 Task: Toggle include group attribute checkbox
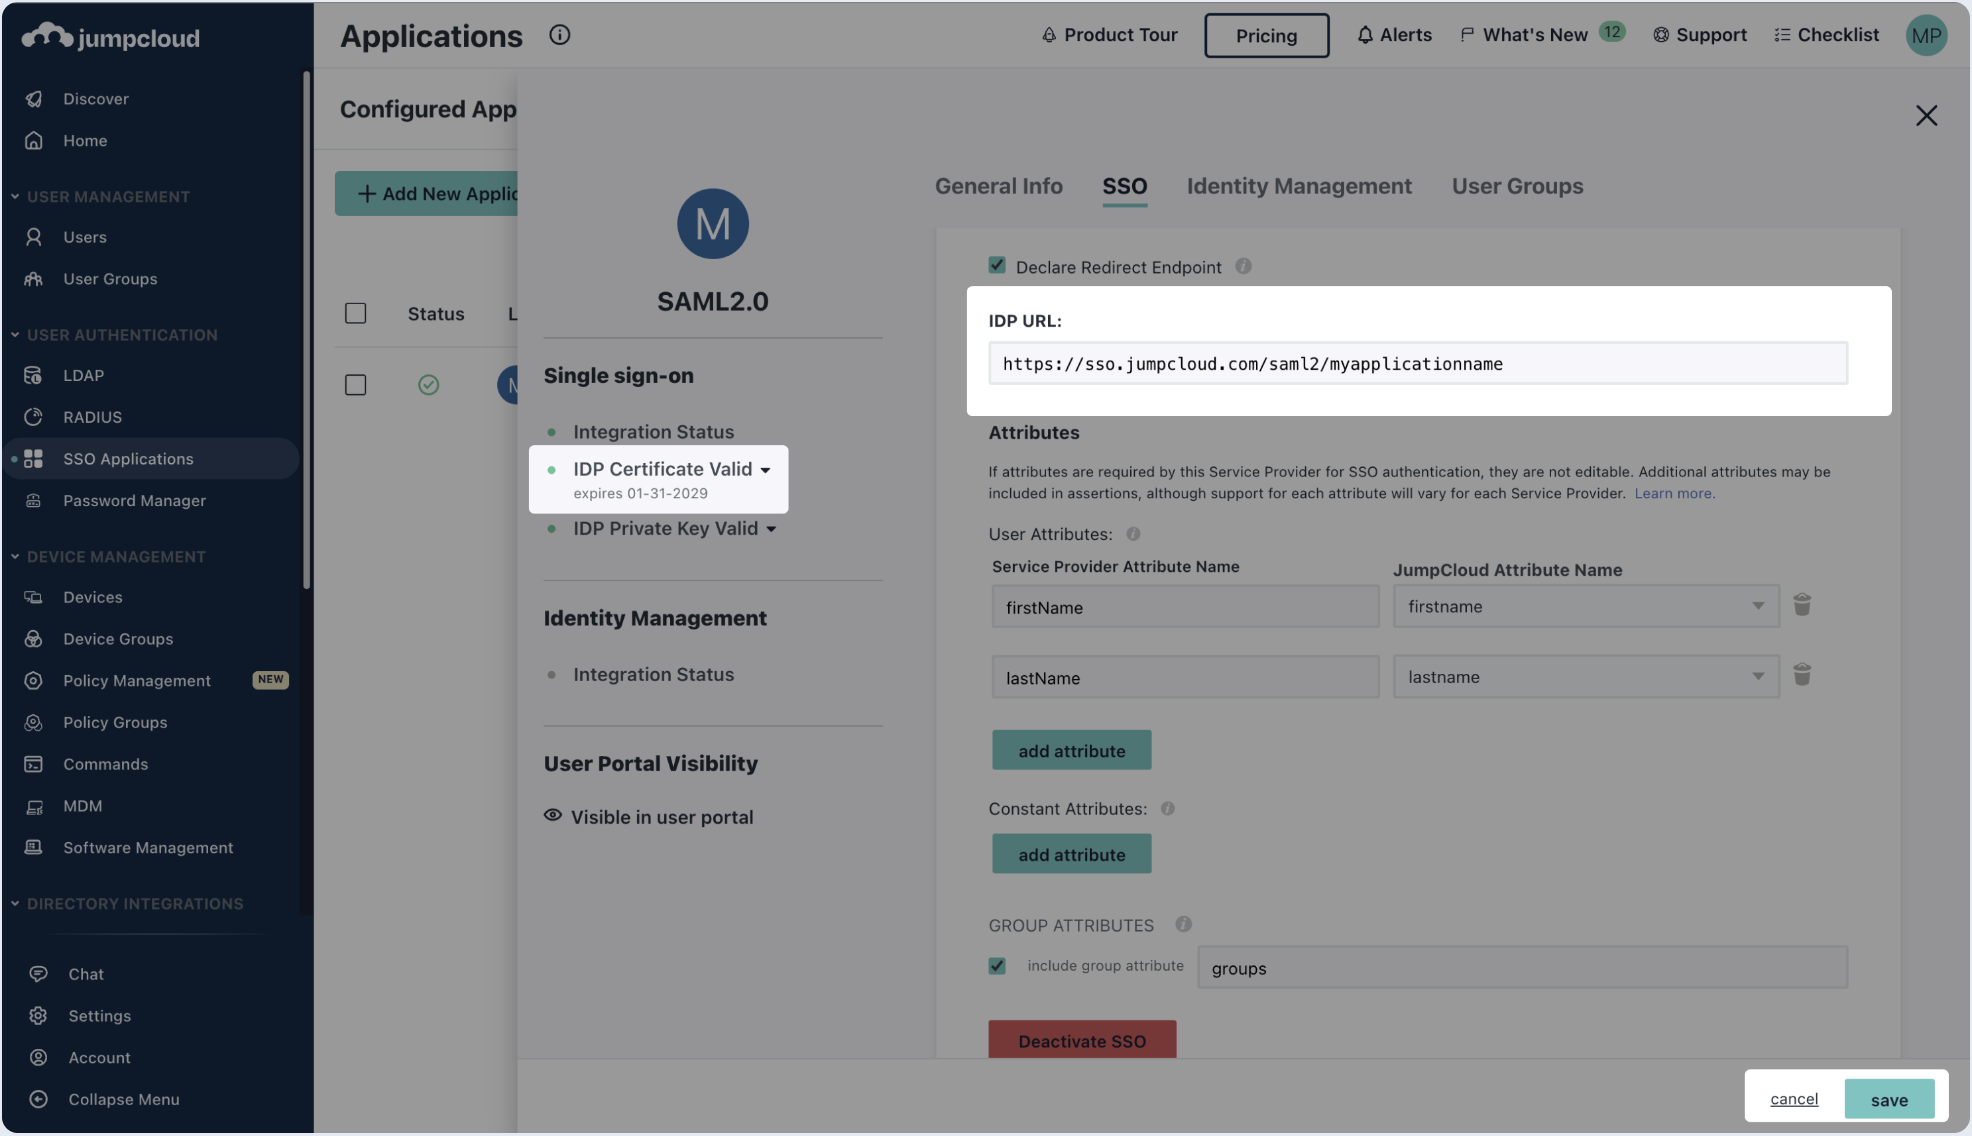(x=997, y=965)
